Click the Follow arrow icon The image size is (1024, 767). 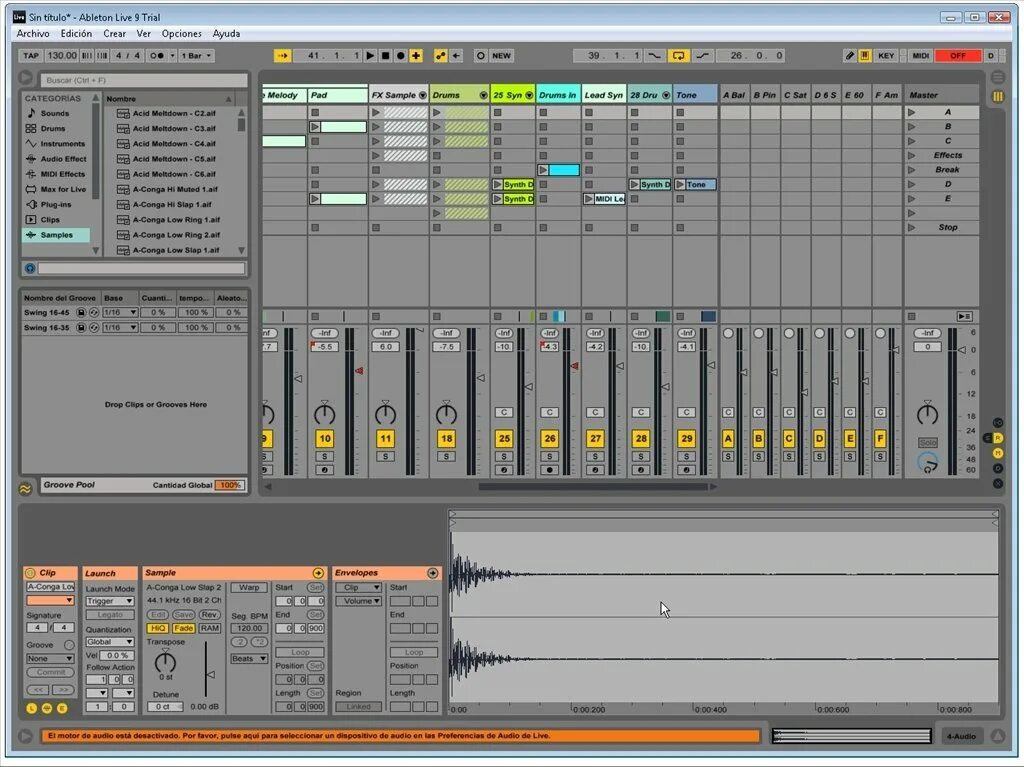point(282,56)
